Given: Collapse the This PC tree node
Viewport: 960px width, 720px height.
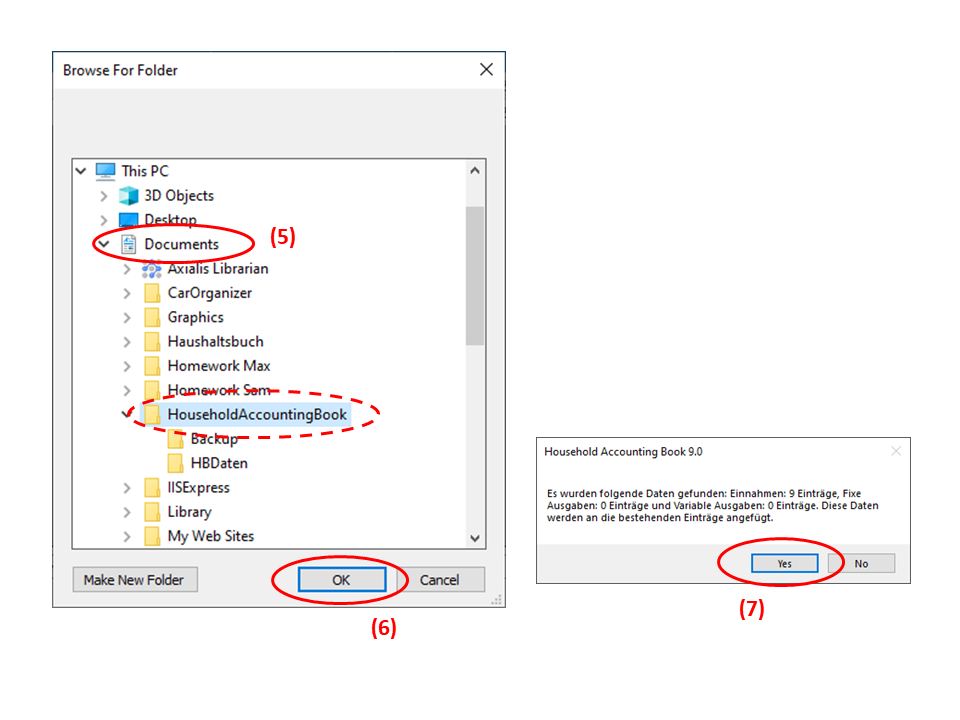Looking at the screenshot, I should pos(81,171).
